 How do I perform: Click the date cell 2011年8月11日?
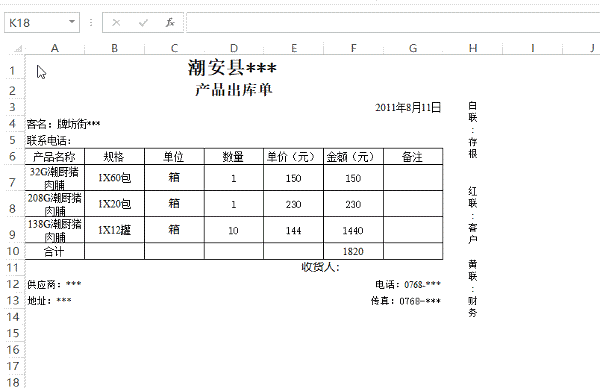[408, 108]
